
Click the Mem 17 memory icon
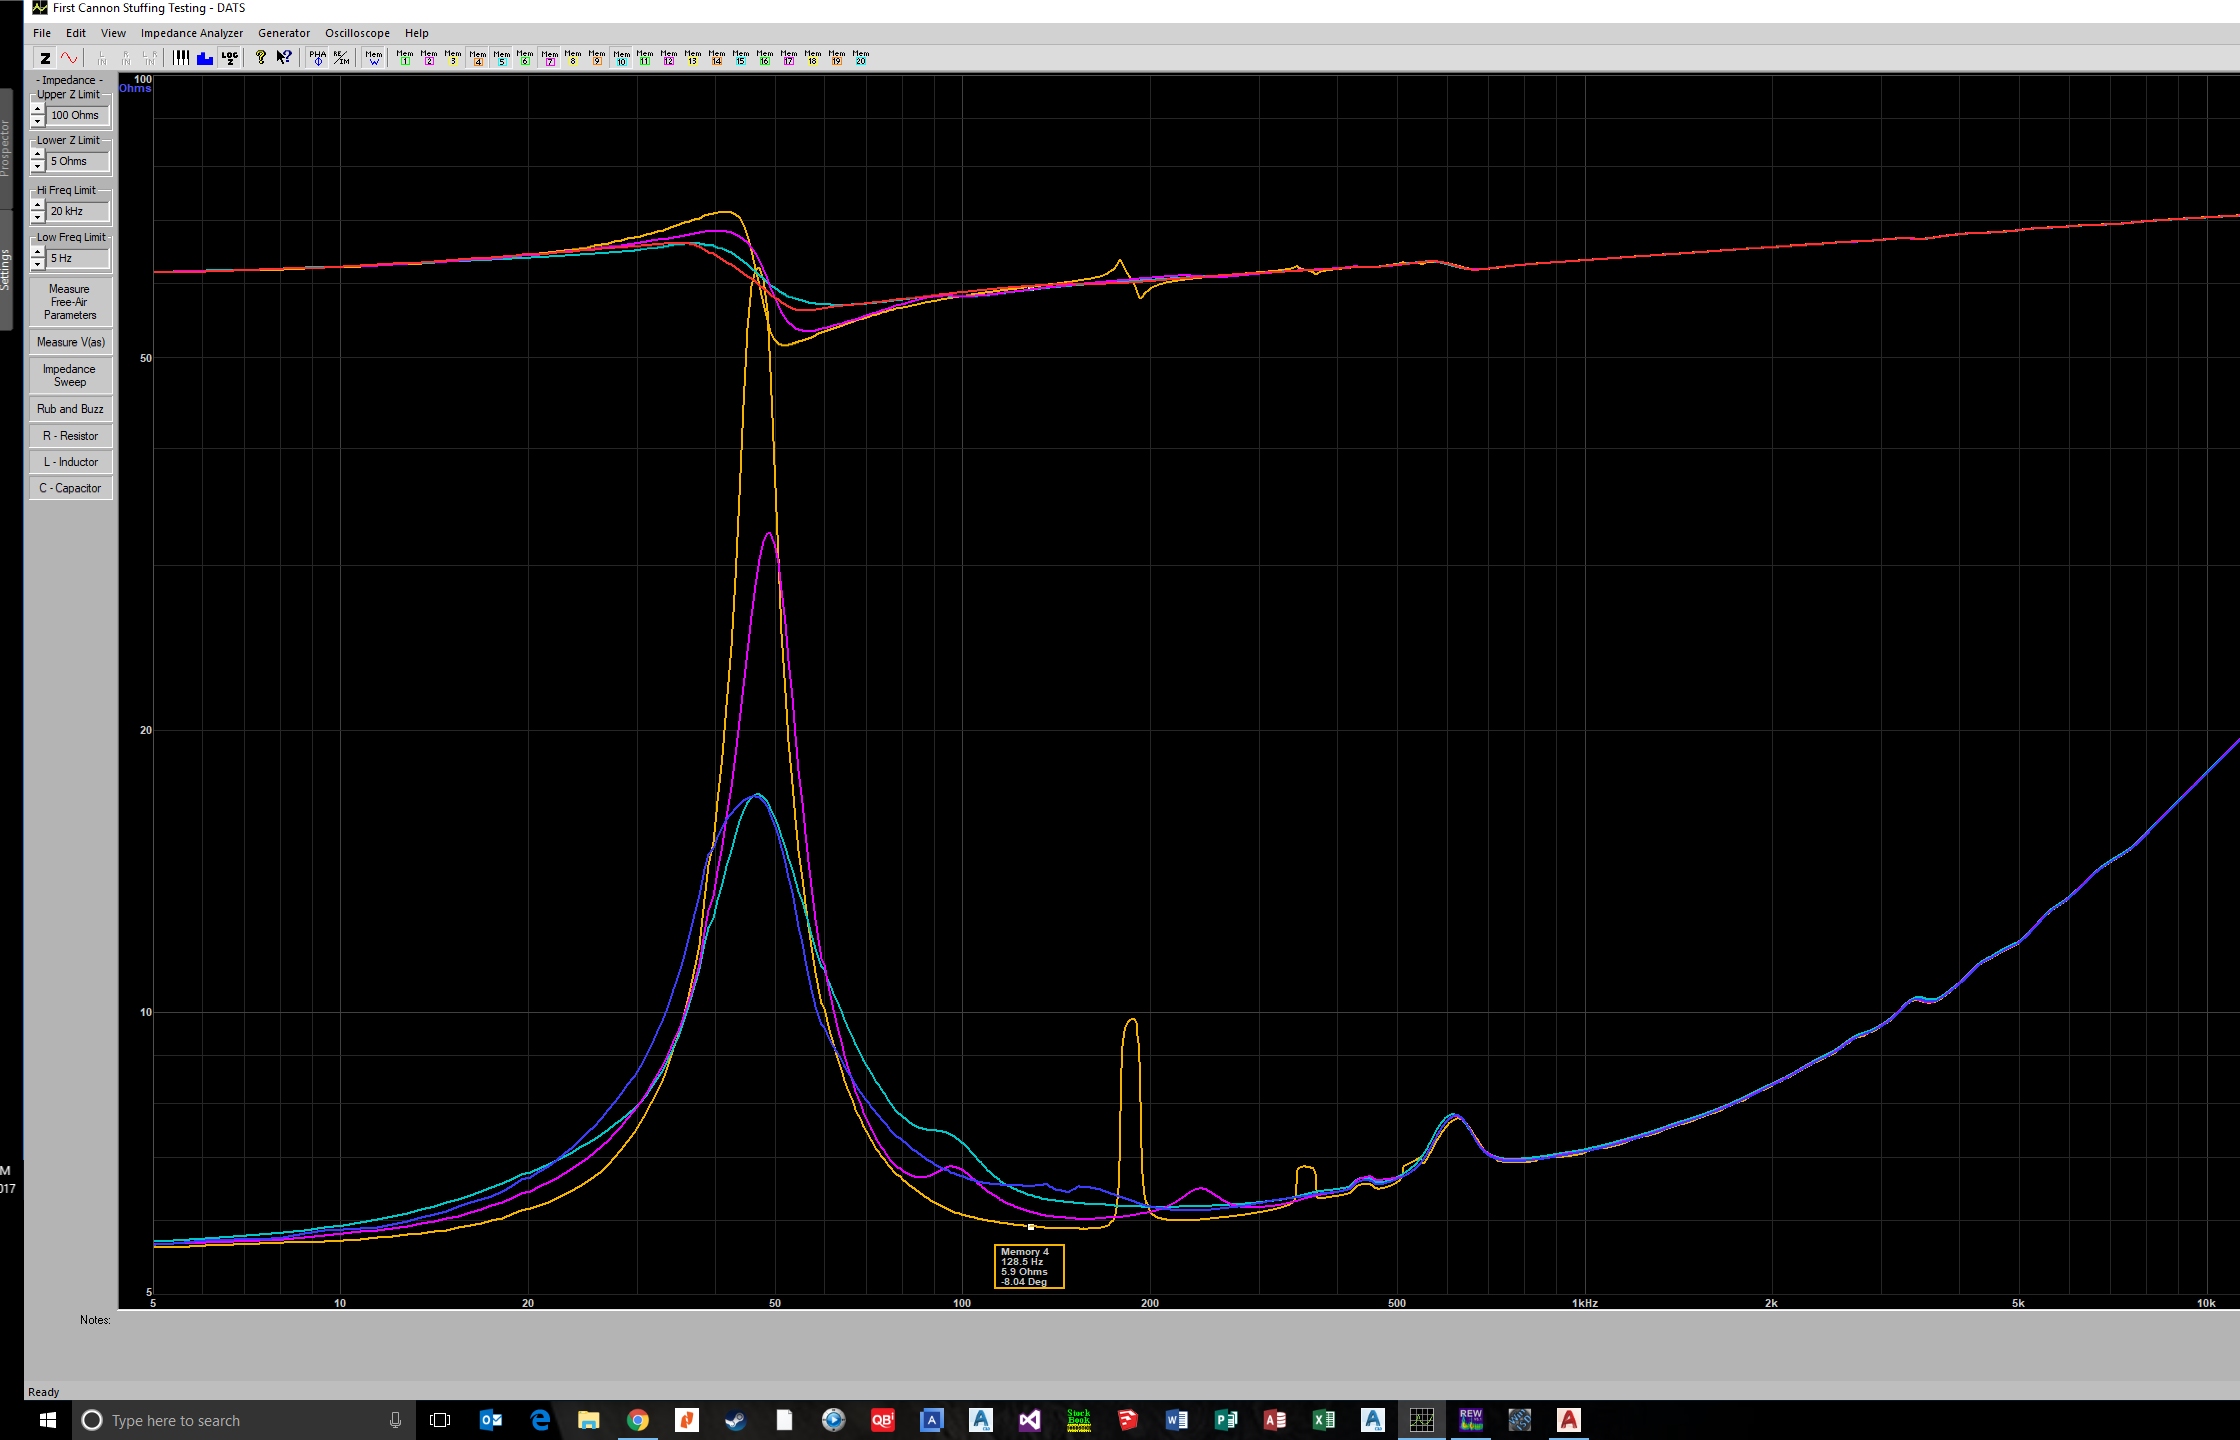[x=789, y=58]
